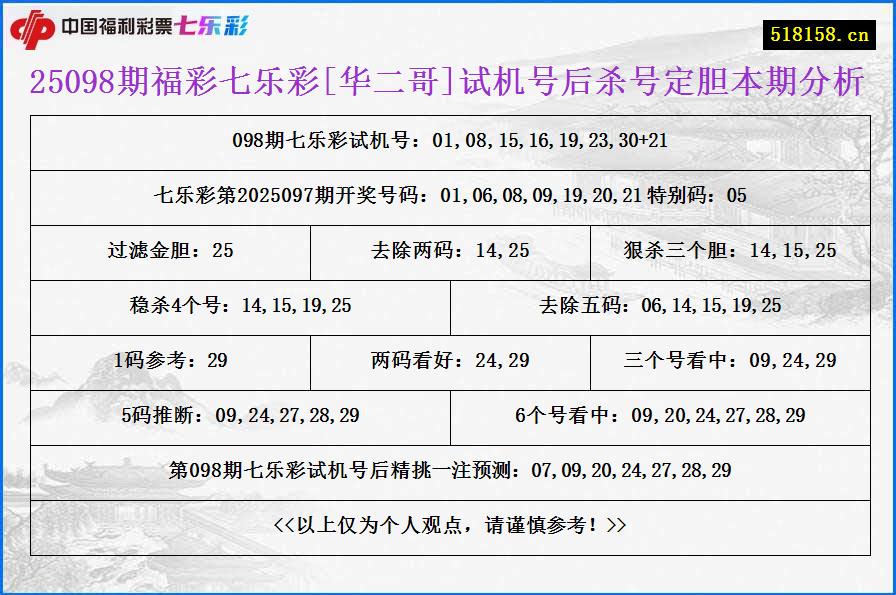Open the 098期试机号 header row
896x595 pixels.
click(x=448, y=142)
